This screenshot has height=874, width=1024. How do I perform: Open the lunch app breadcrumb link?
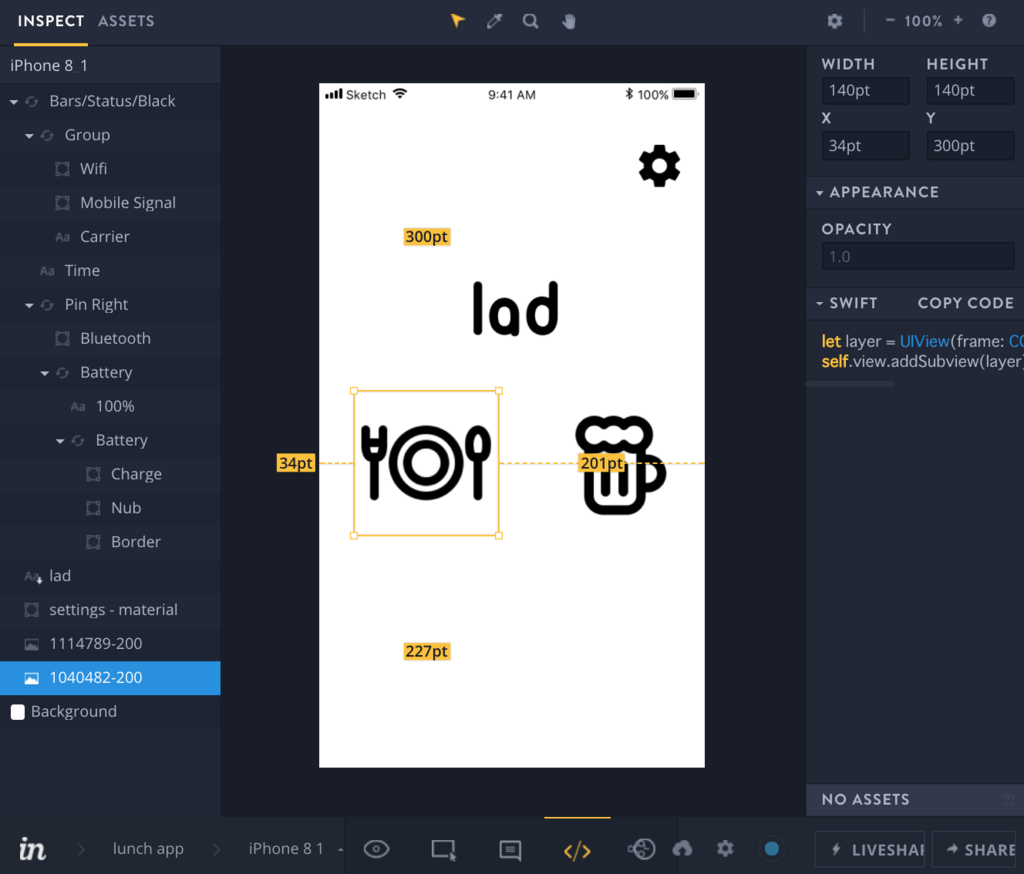148,849
